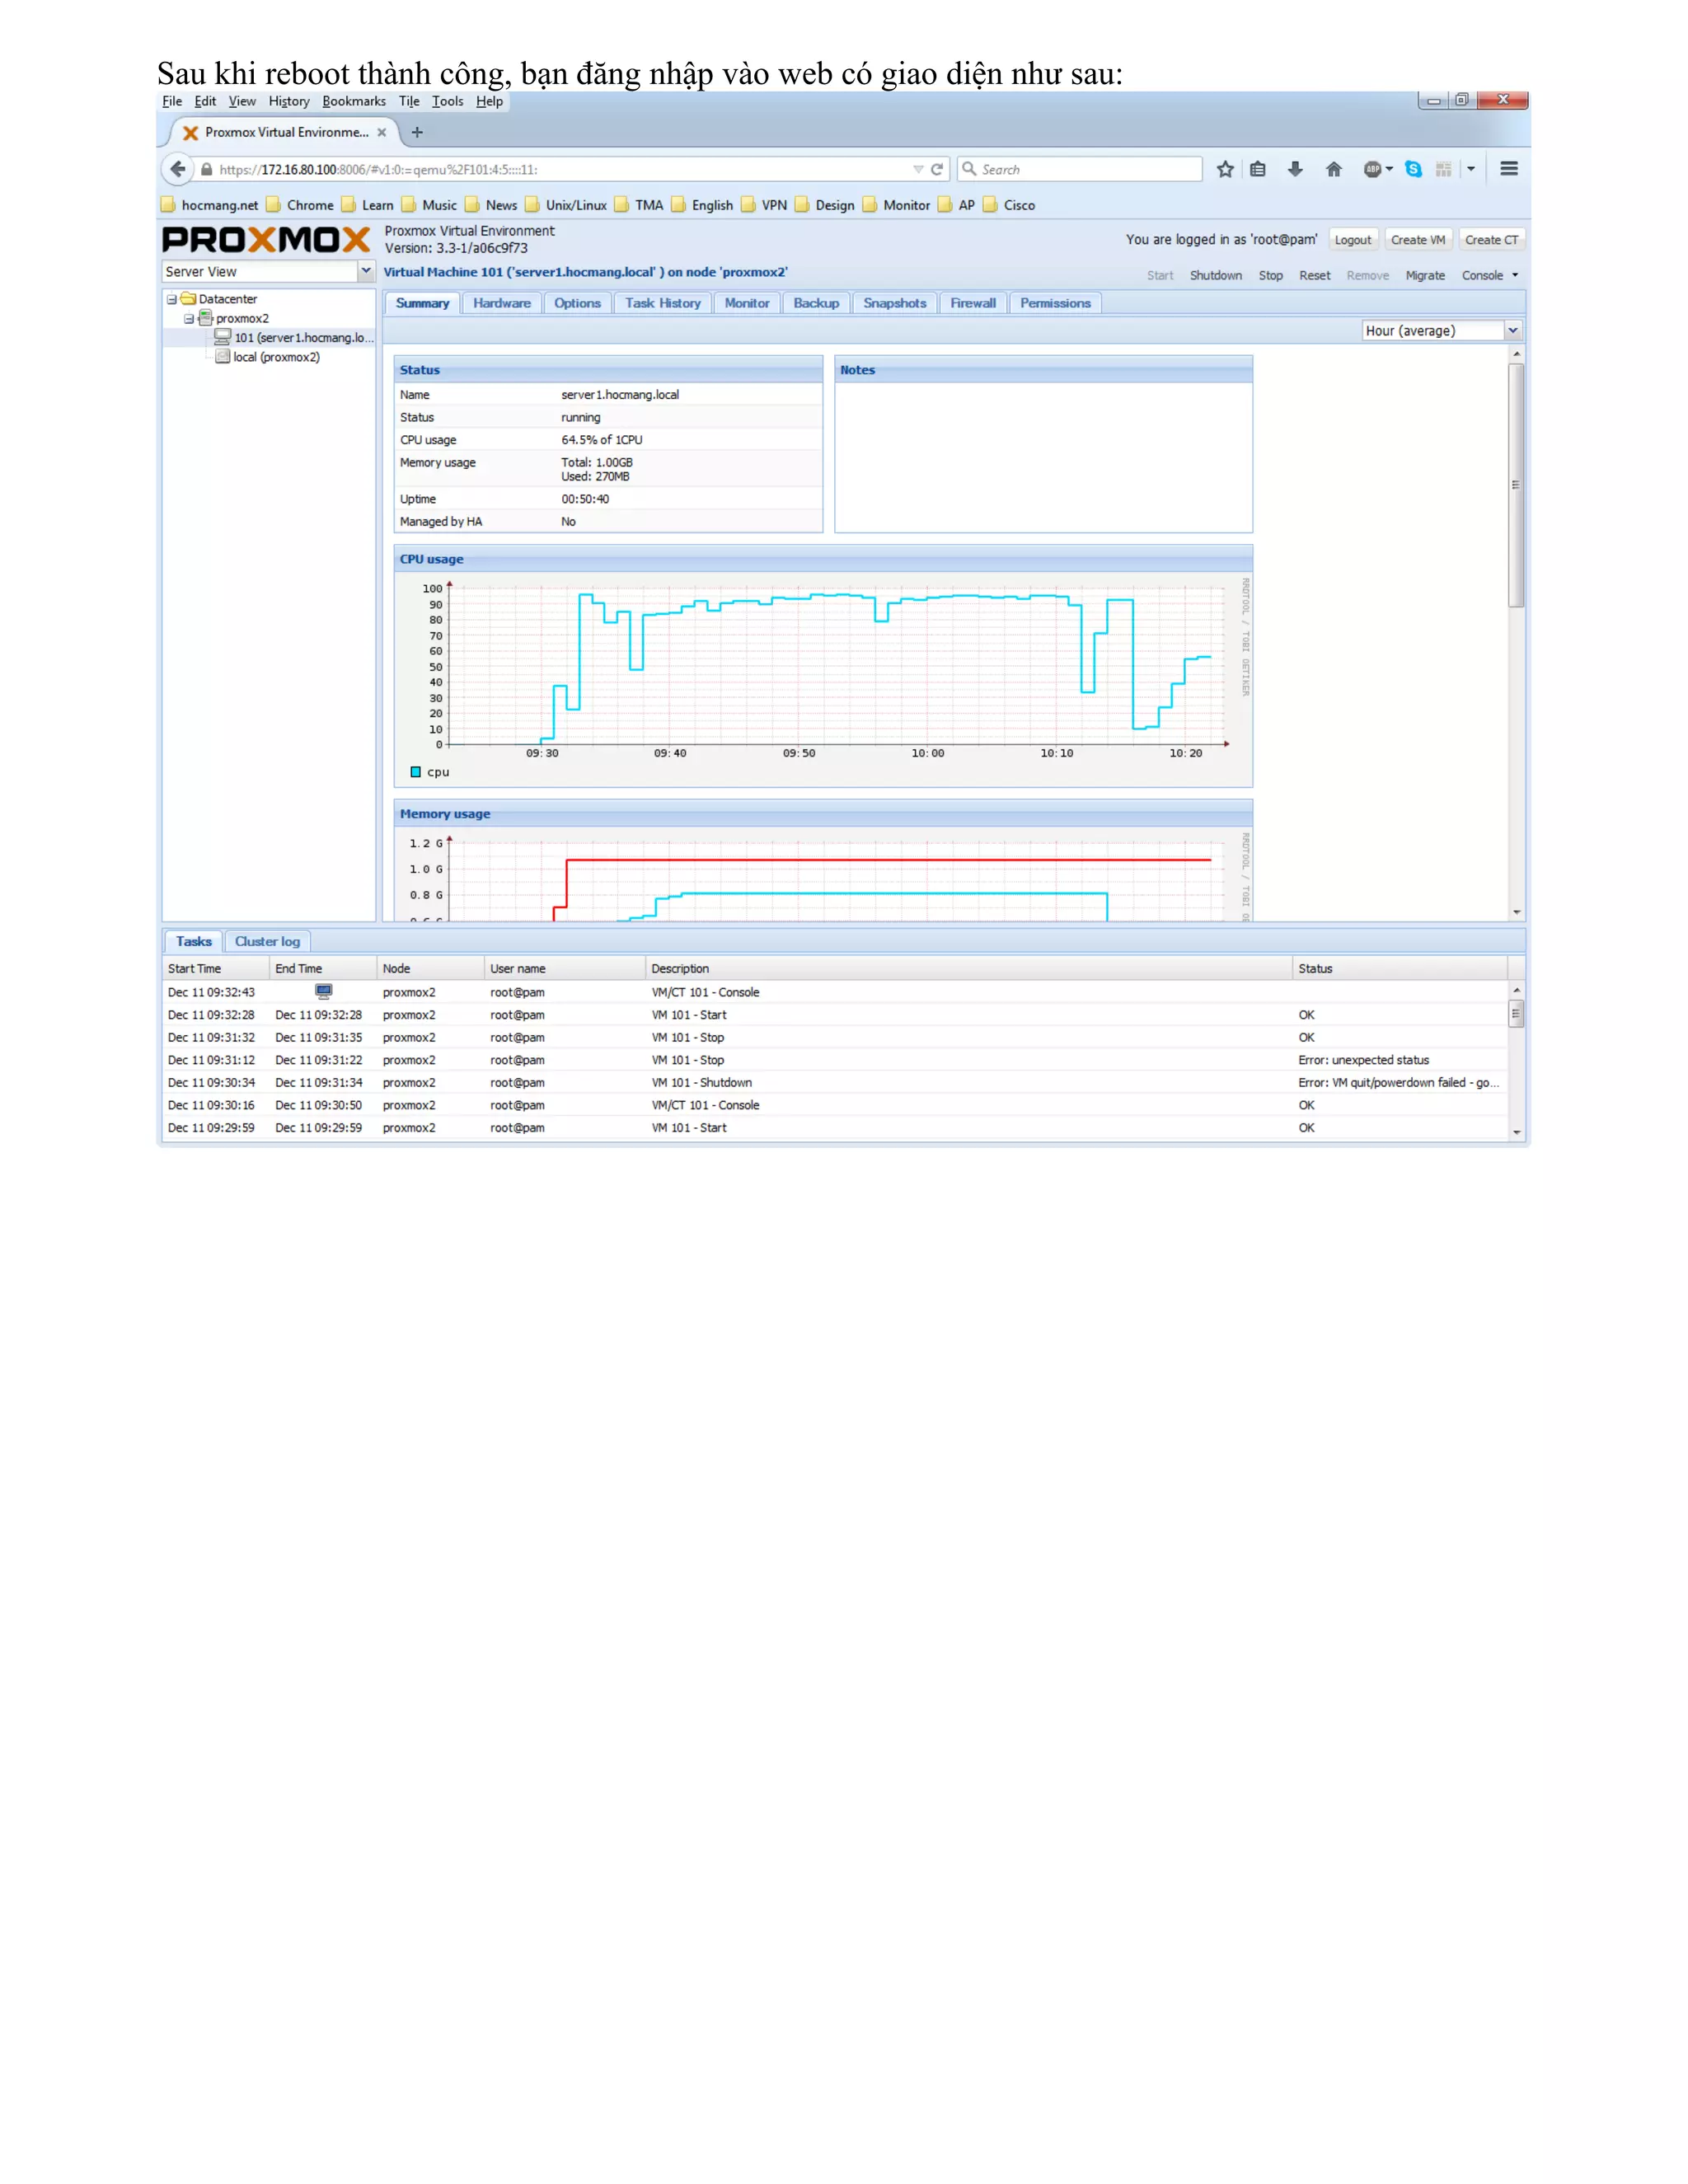Click the browser home icon
Viewport: 1688px width, 2184px height.
1334,169
